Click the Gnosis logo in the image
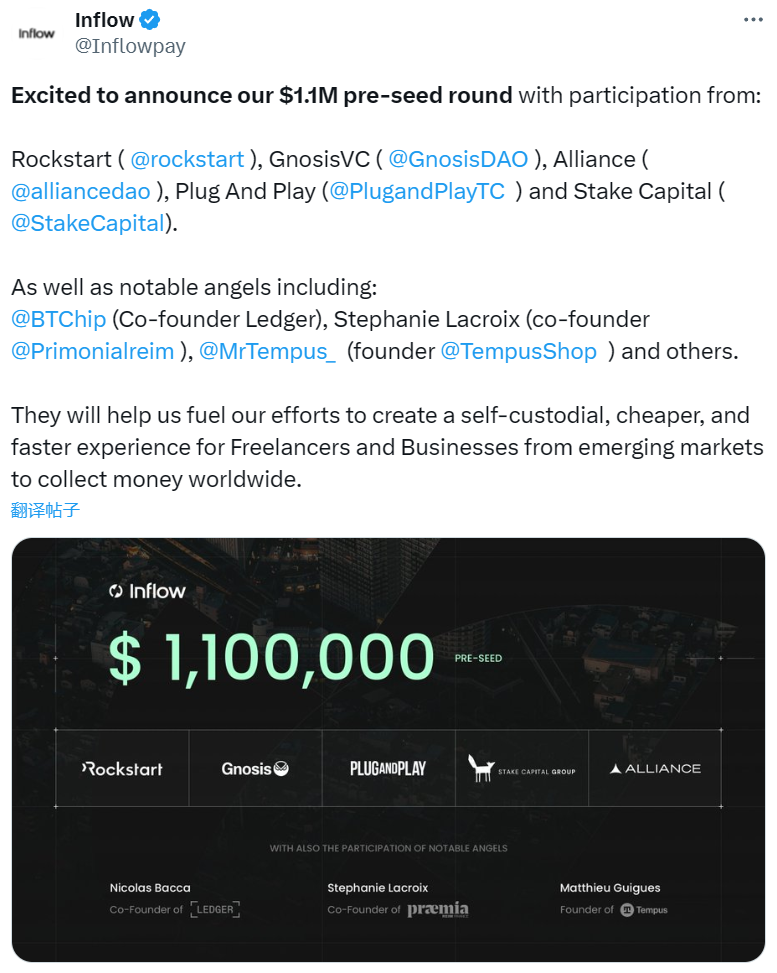The height and width of the screenshot is (973, 777). tap(255, 768)
